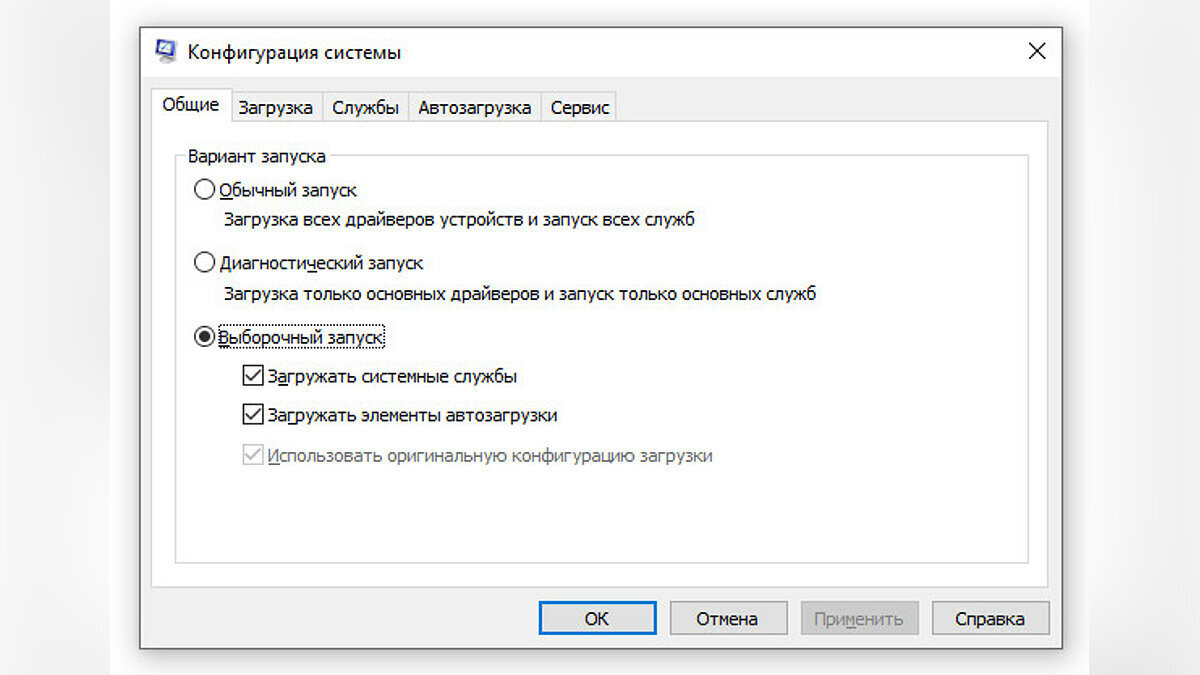Select the Автозагрузка tab

point(474,108)
